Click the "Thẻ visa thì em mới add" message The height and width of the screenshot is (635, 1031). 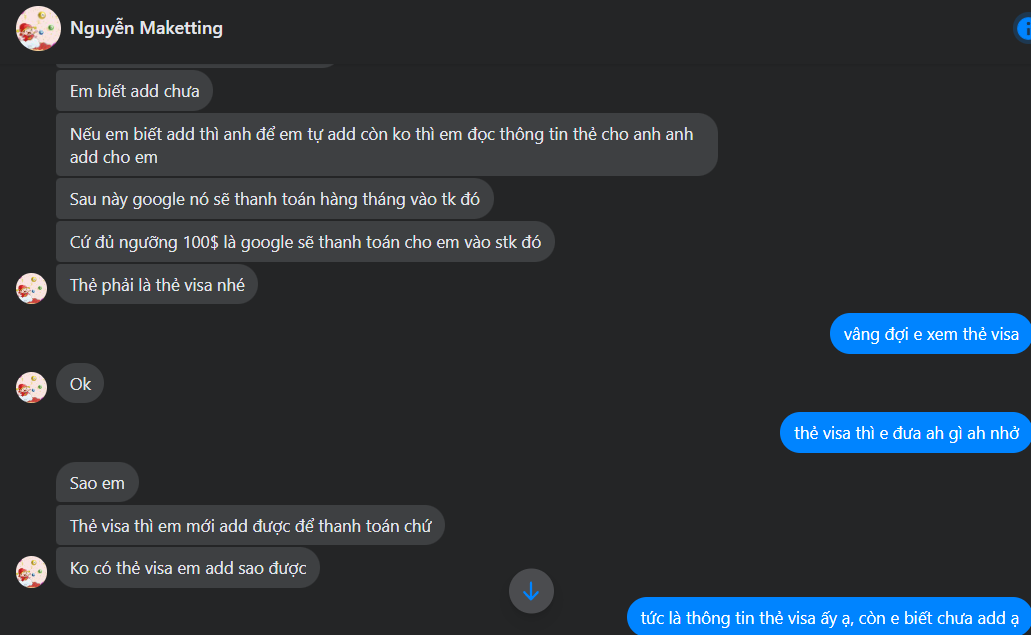(x=250, y=526)
